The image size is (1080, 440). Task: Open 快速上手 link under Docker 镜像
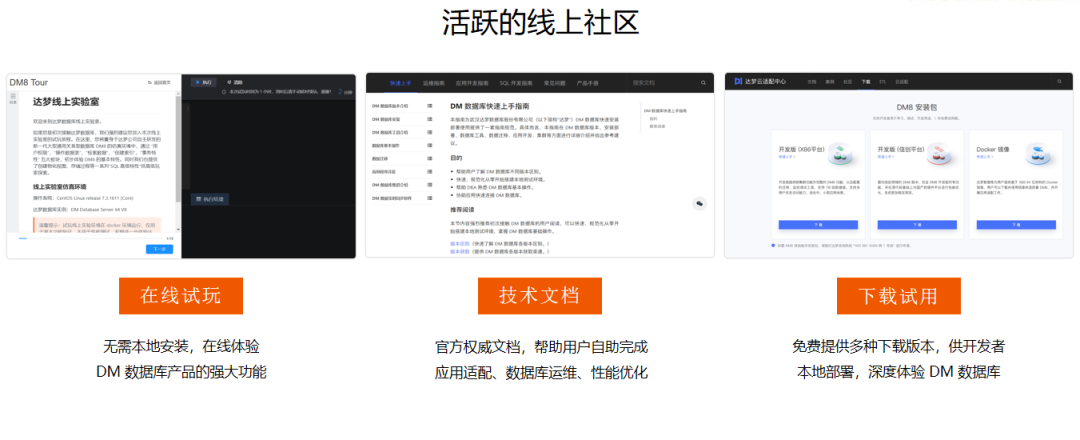point(984,156)
